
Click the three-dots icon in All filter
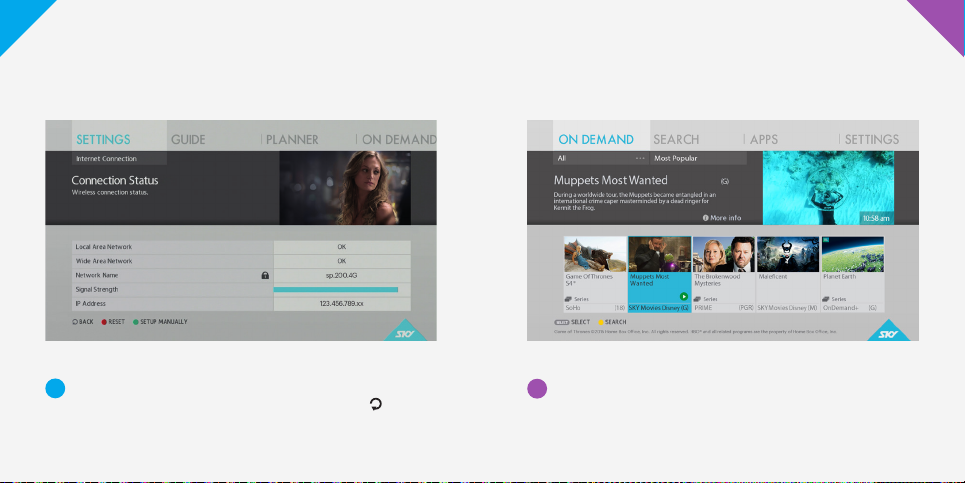click(640, 158)
